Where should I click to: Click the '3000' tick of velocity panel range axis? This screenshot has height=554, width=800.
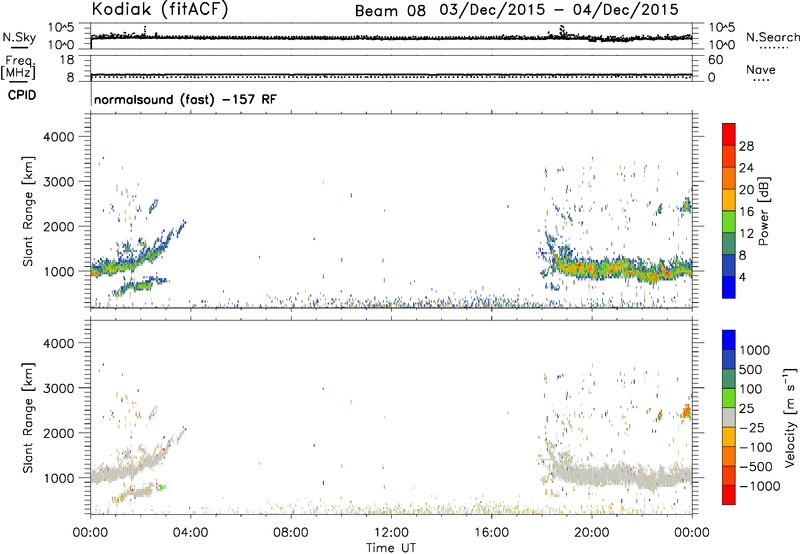[x=58, y=388]
